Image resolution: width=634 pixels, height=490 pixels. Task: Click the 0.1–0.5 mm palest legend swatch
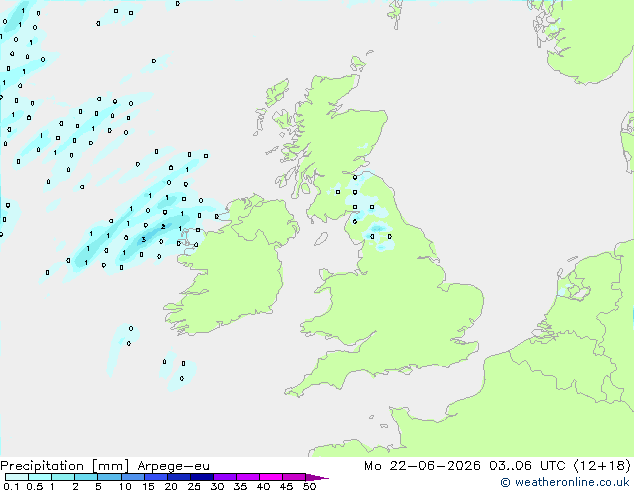click(17, 477)
